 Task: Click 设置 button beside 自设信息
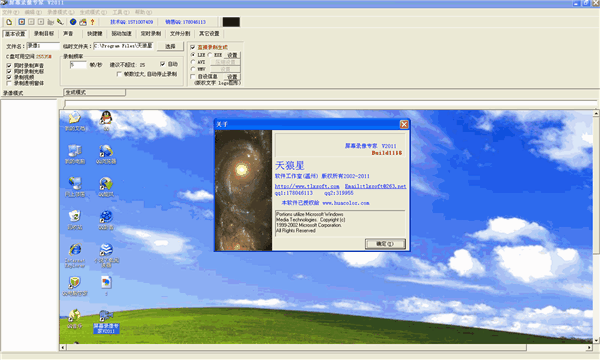(232, 77)
